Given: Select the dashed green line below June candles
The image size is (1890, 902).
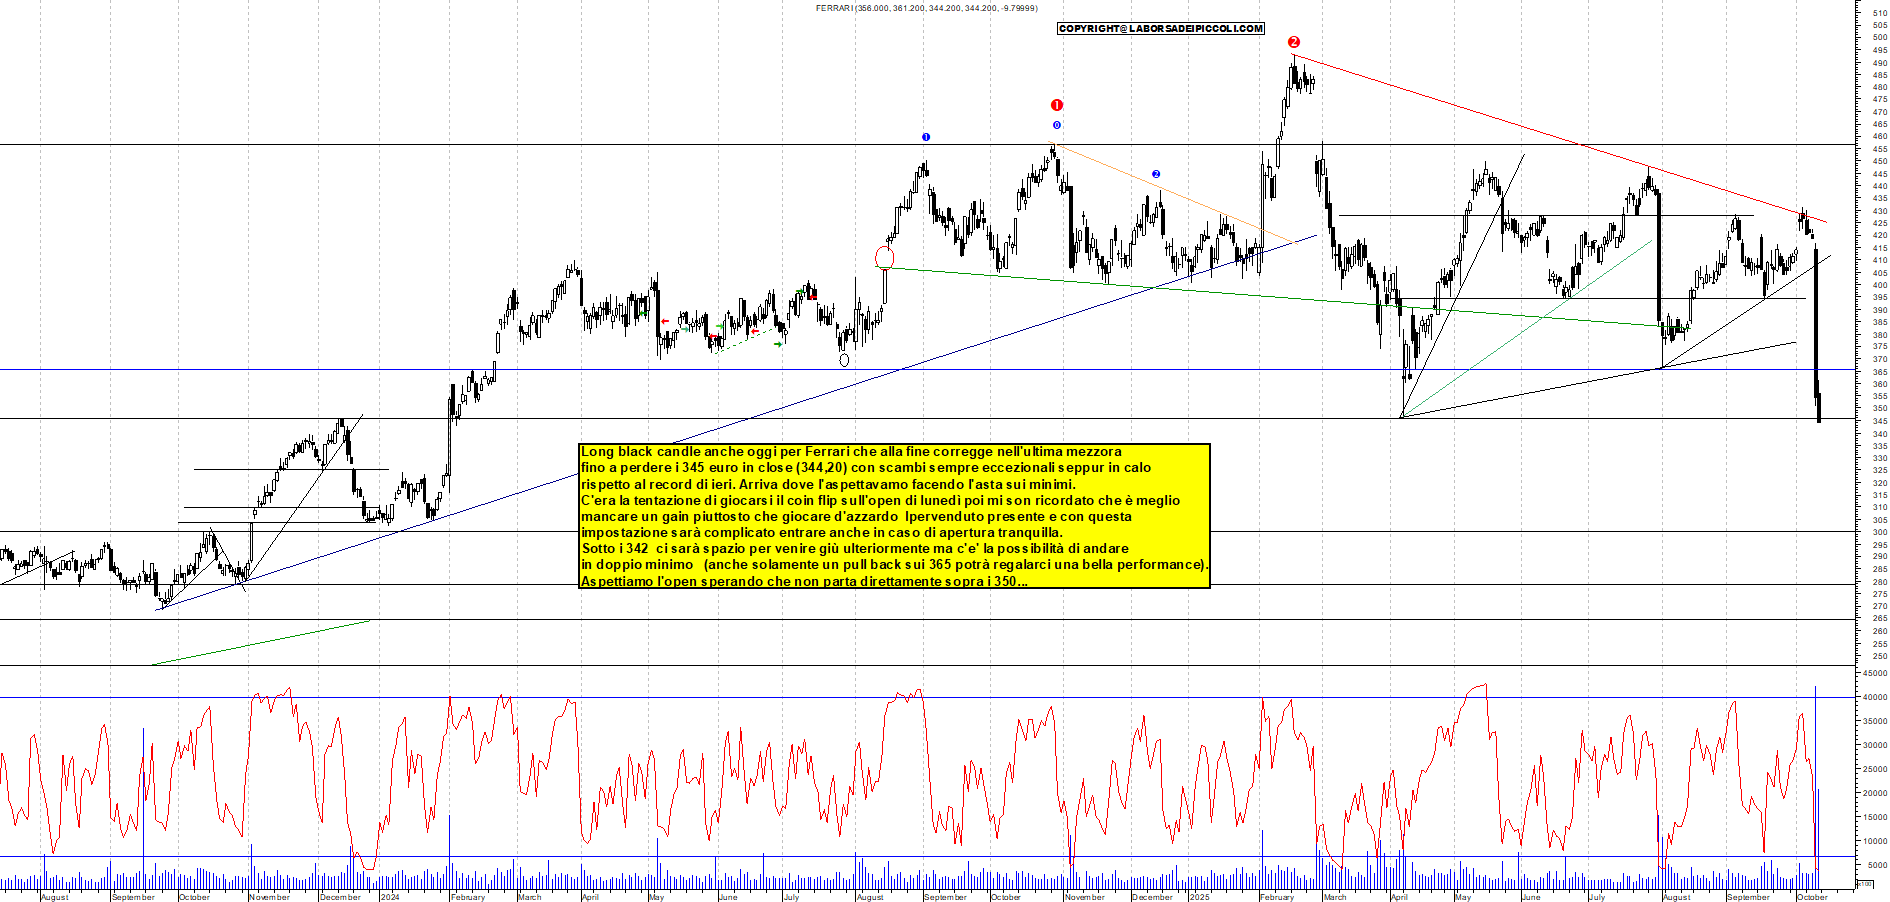Looking at the screenshot, I should (747, 341).
